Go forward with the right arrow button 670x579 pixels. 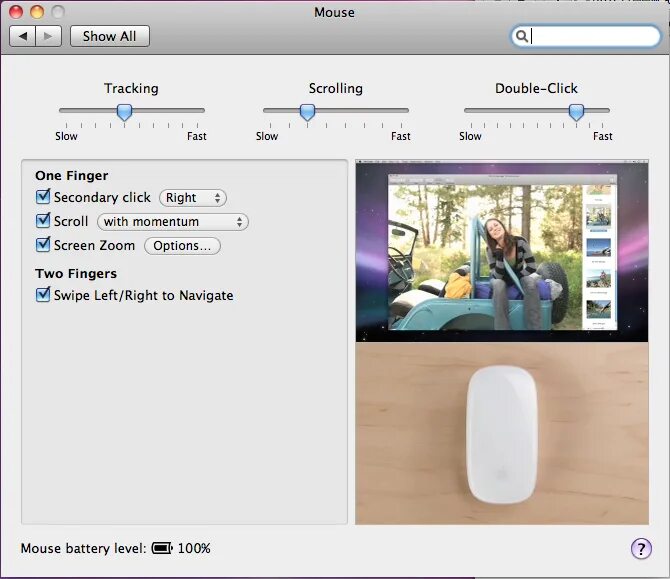[48, 36]
